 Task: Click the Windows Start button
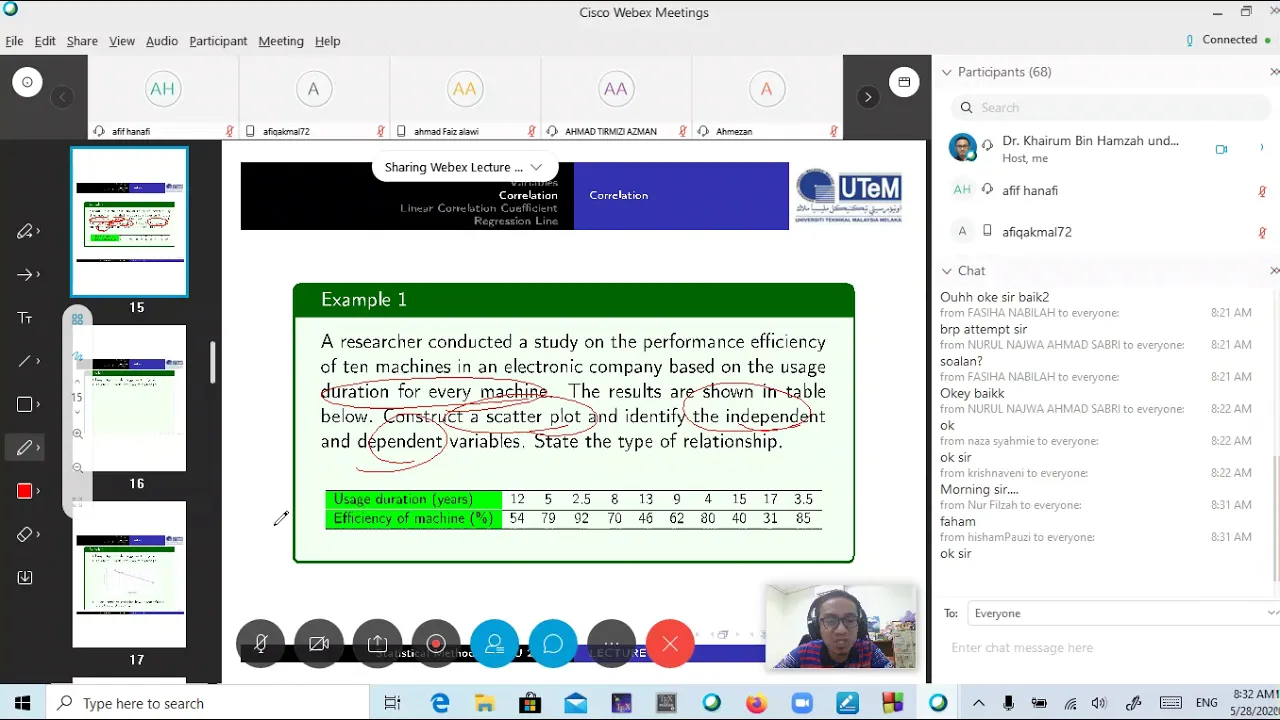click(x=22, y=703)
